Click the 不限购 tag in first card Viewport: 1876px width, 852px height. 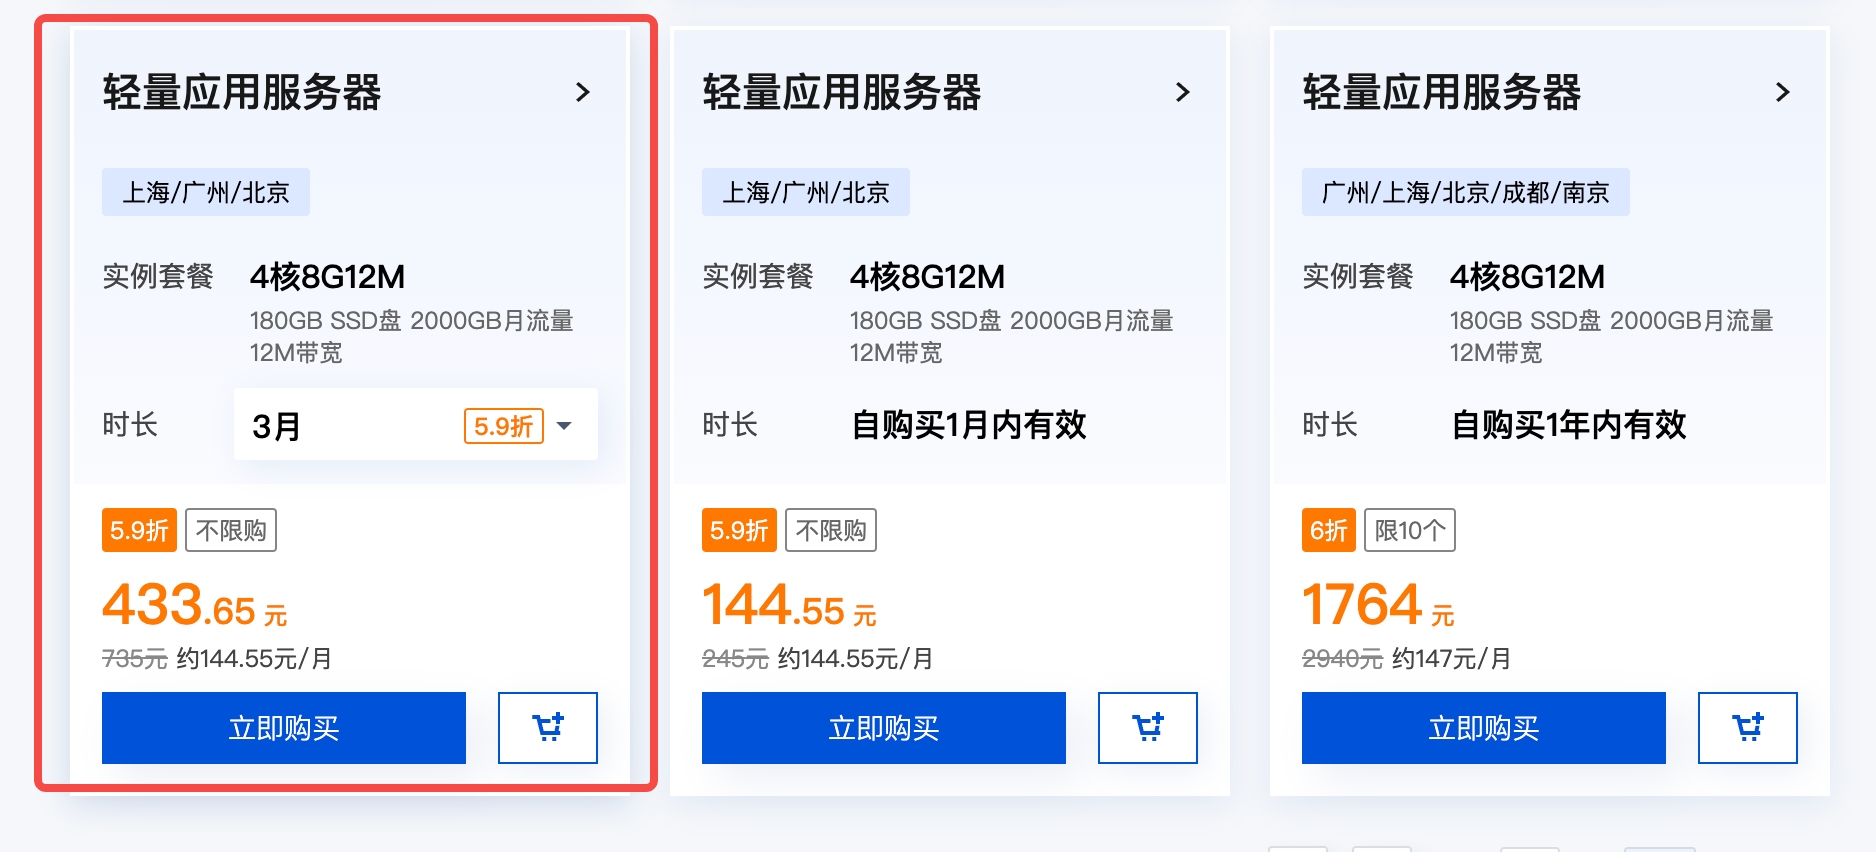coord(231,530)
